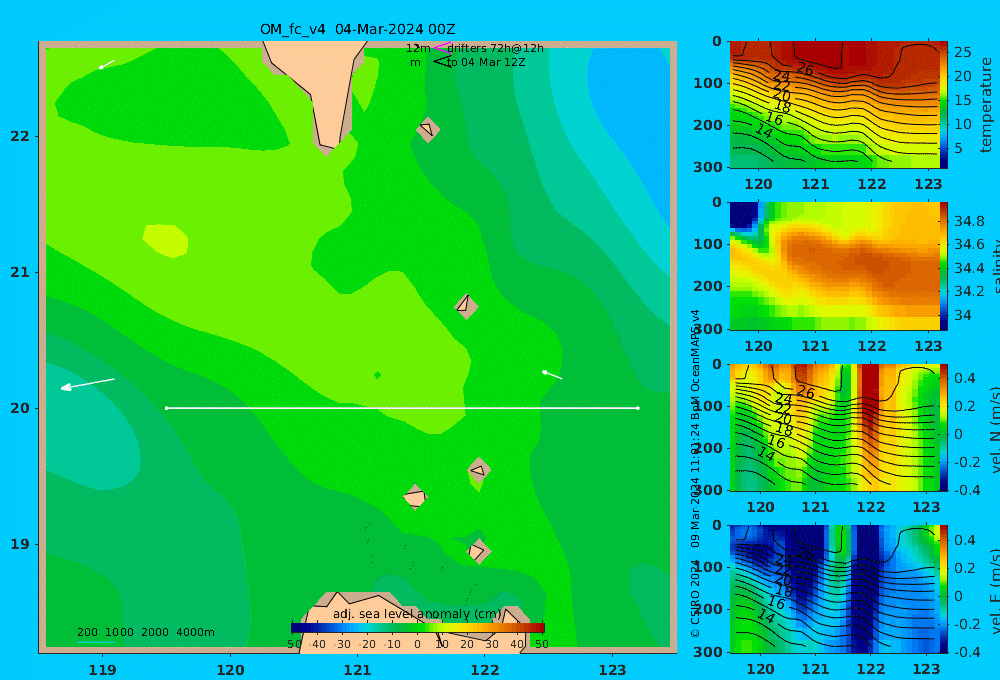Viewport: 1000px width, 680px height.
Task: Click the latitude label '22' on the map axis
Action: pyautogui.click(x=20, y=136)
